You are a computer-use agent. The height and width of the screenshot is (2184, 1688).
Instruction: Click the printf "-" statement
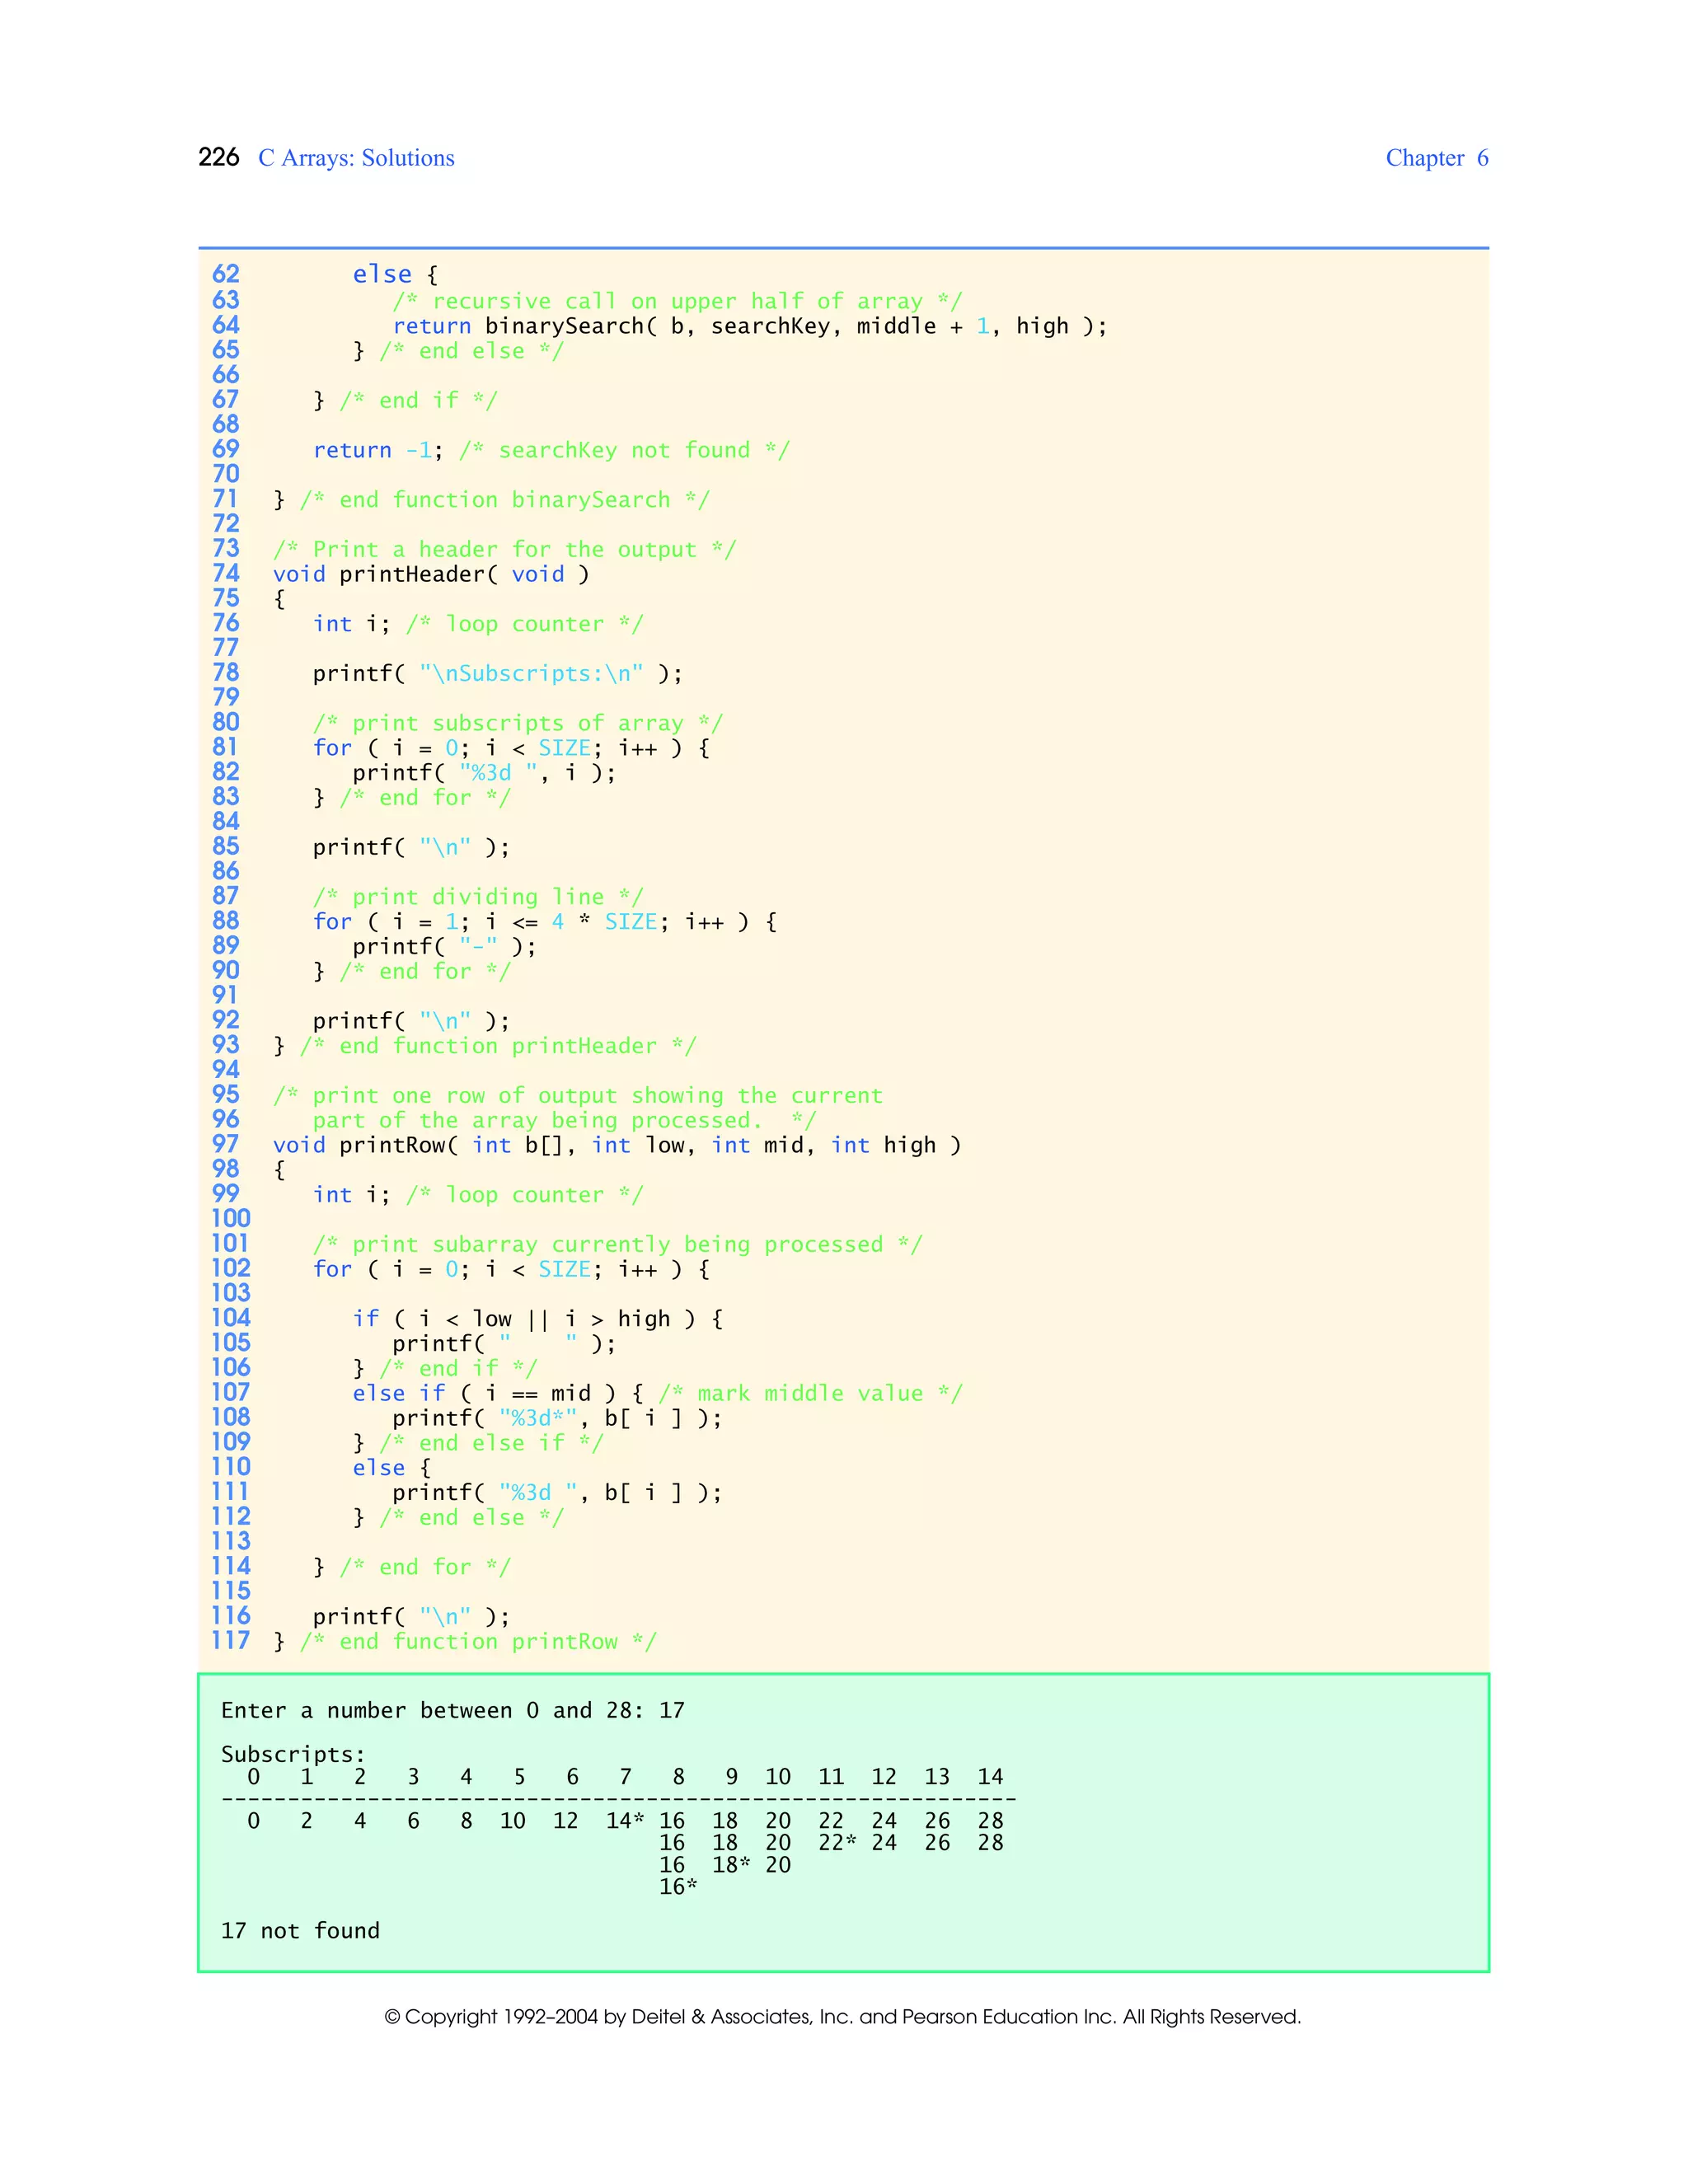tap(444, 946)
